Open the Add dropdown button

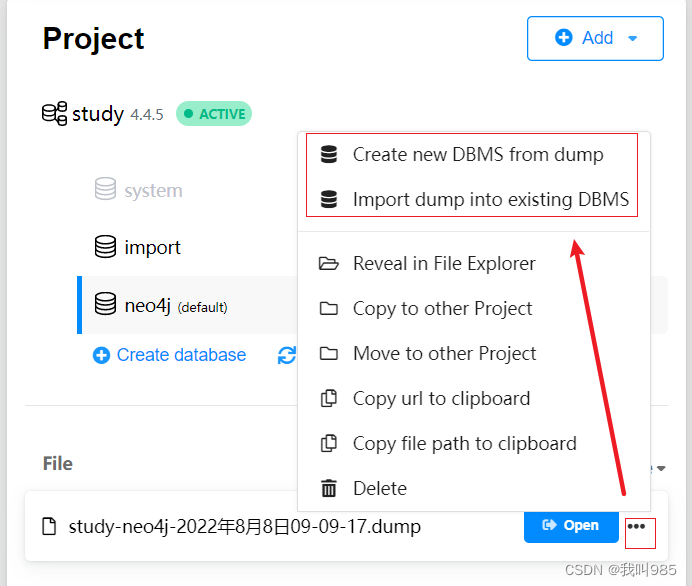click(x=595, y=38)
